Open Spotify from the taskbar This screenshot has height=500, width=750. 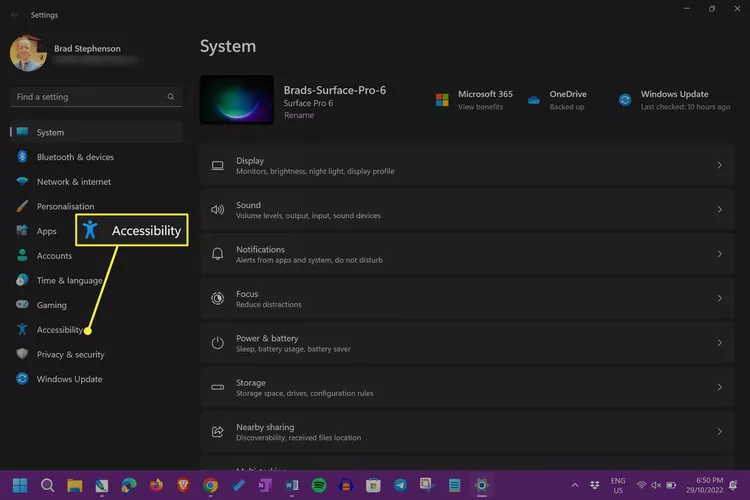coord(319,485)
